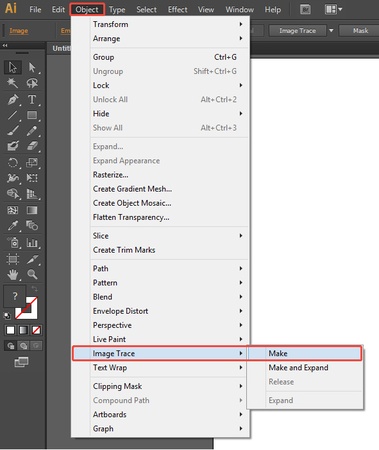The width and height of the screenshot is (379, 450).
Task: Click Make in Image Trace submenu
Action: coord(305,353)
